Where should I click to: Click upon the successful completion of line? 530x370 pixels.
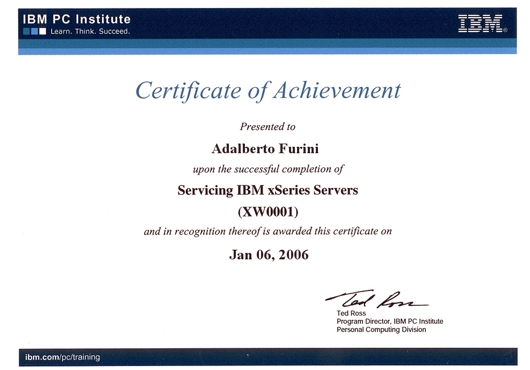coord(268,169)
